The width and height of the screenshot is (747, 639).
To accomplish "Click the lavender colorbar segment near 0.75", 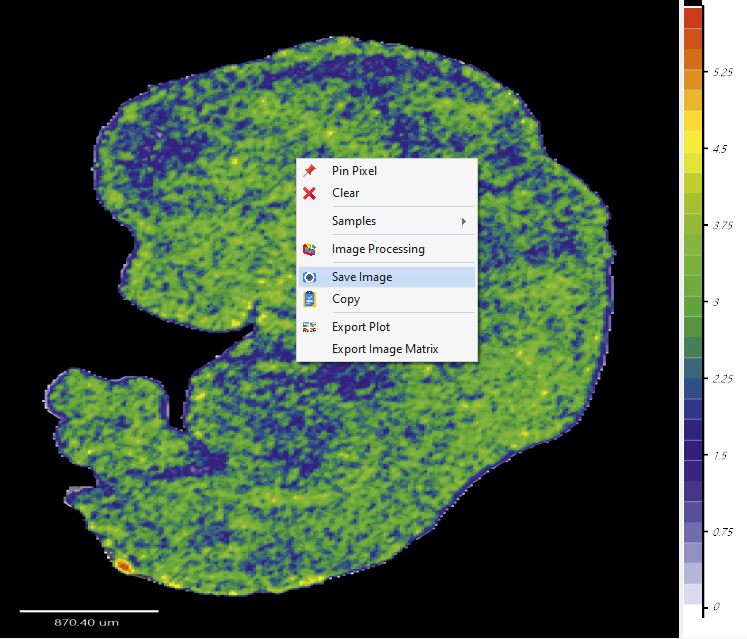I will coord(693,532).
